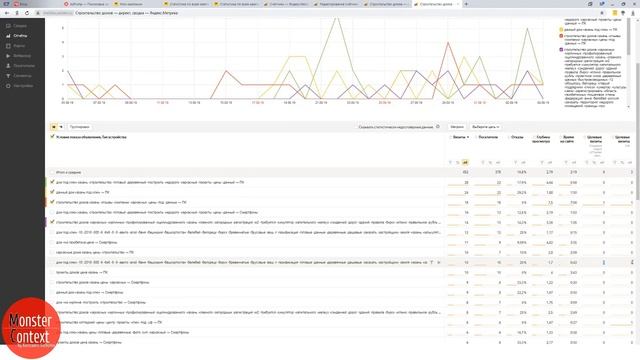Switch to the first Строительство домов browser tab
The width and height of the screenshot is (640, 360).
(387, 4)
